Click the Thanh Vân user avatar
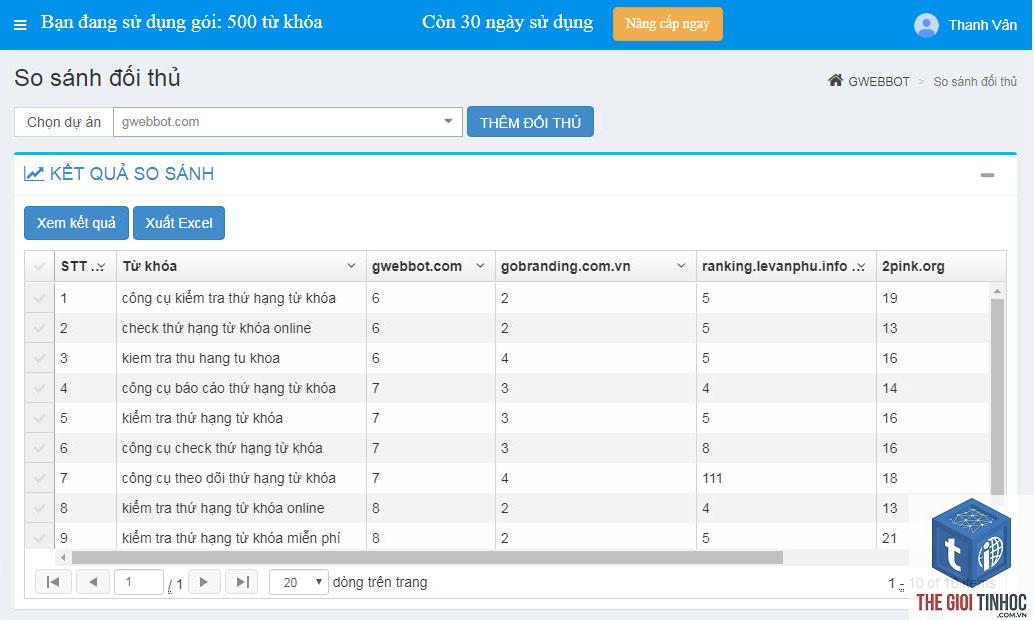 click(926, 25)
